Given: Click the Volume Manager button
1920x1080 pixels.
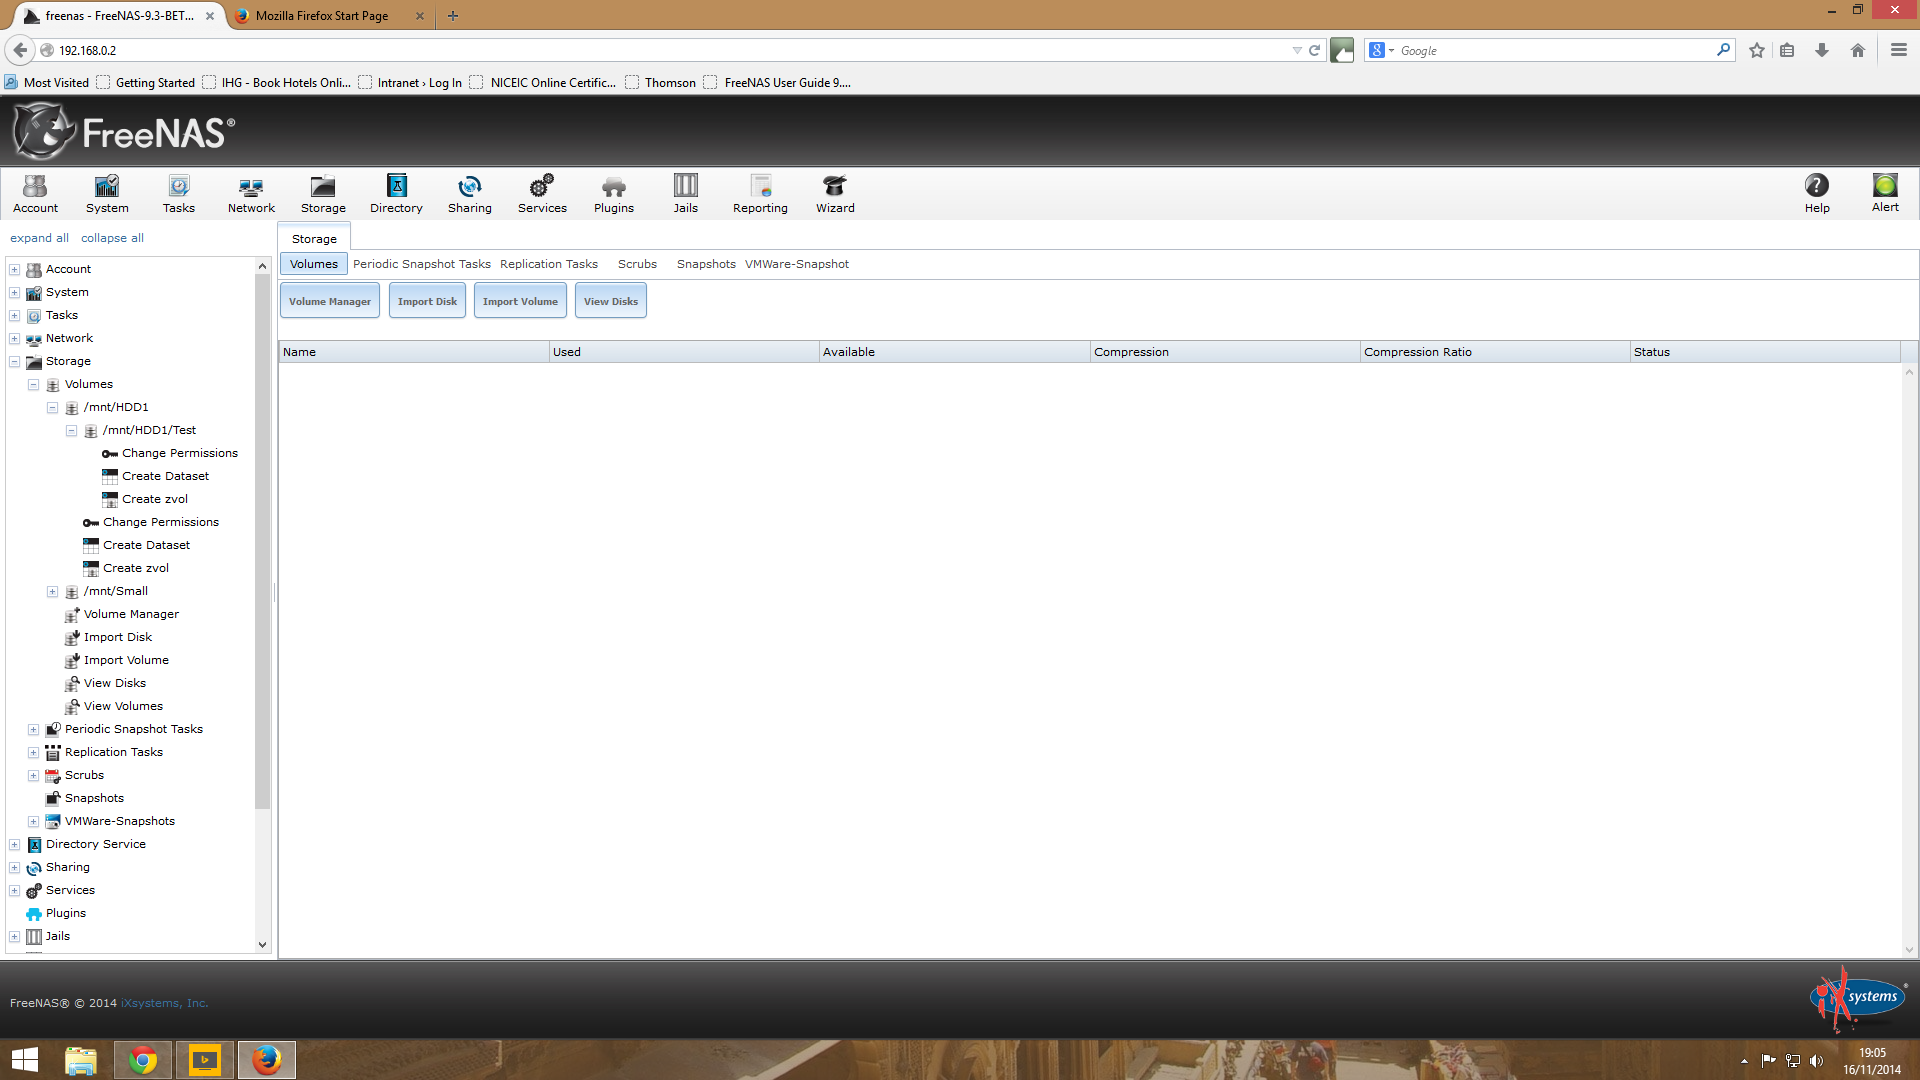Looking at the screenshot, I should pyautogui.click(x=329, y=301).
